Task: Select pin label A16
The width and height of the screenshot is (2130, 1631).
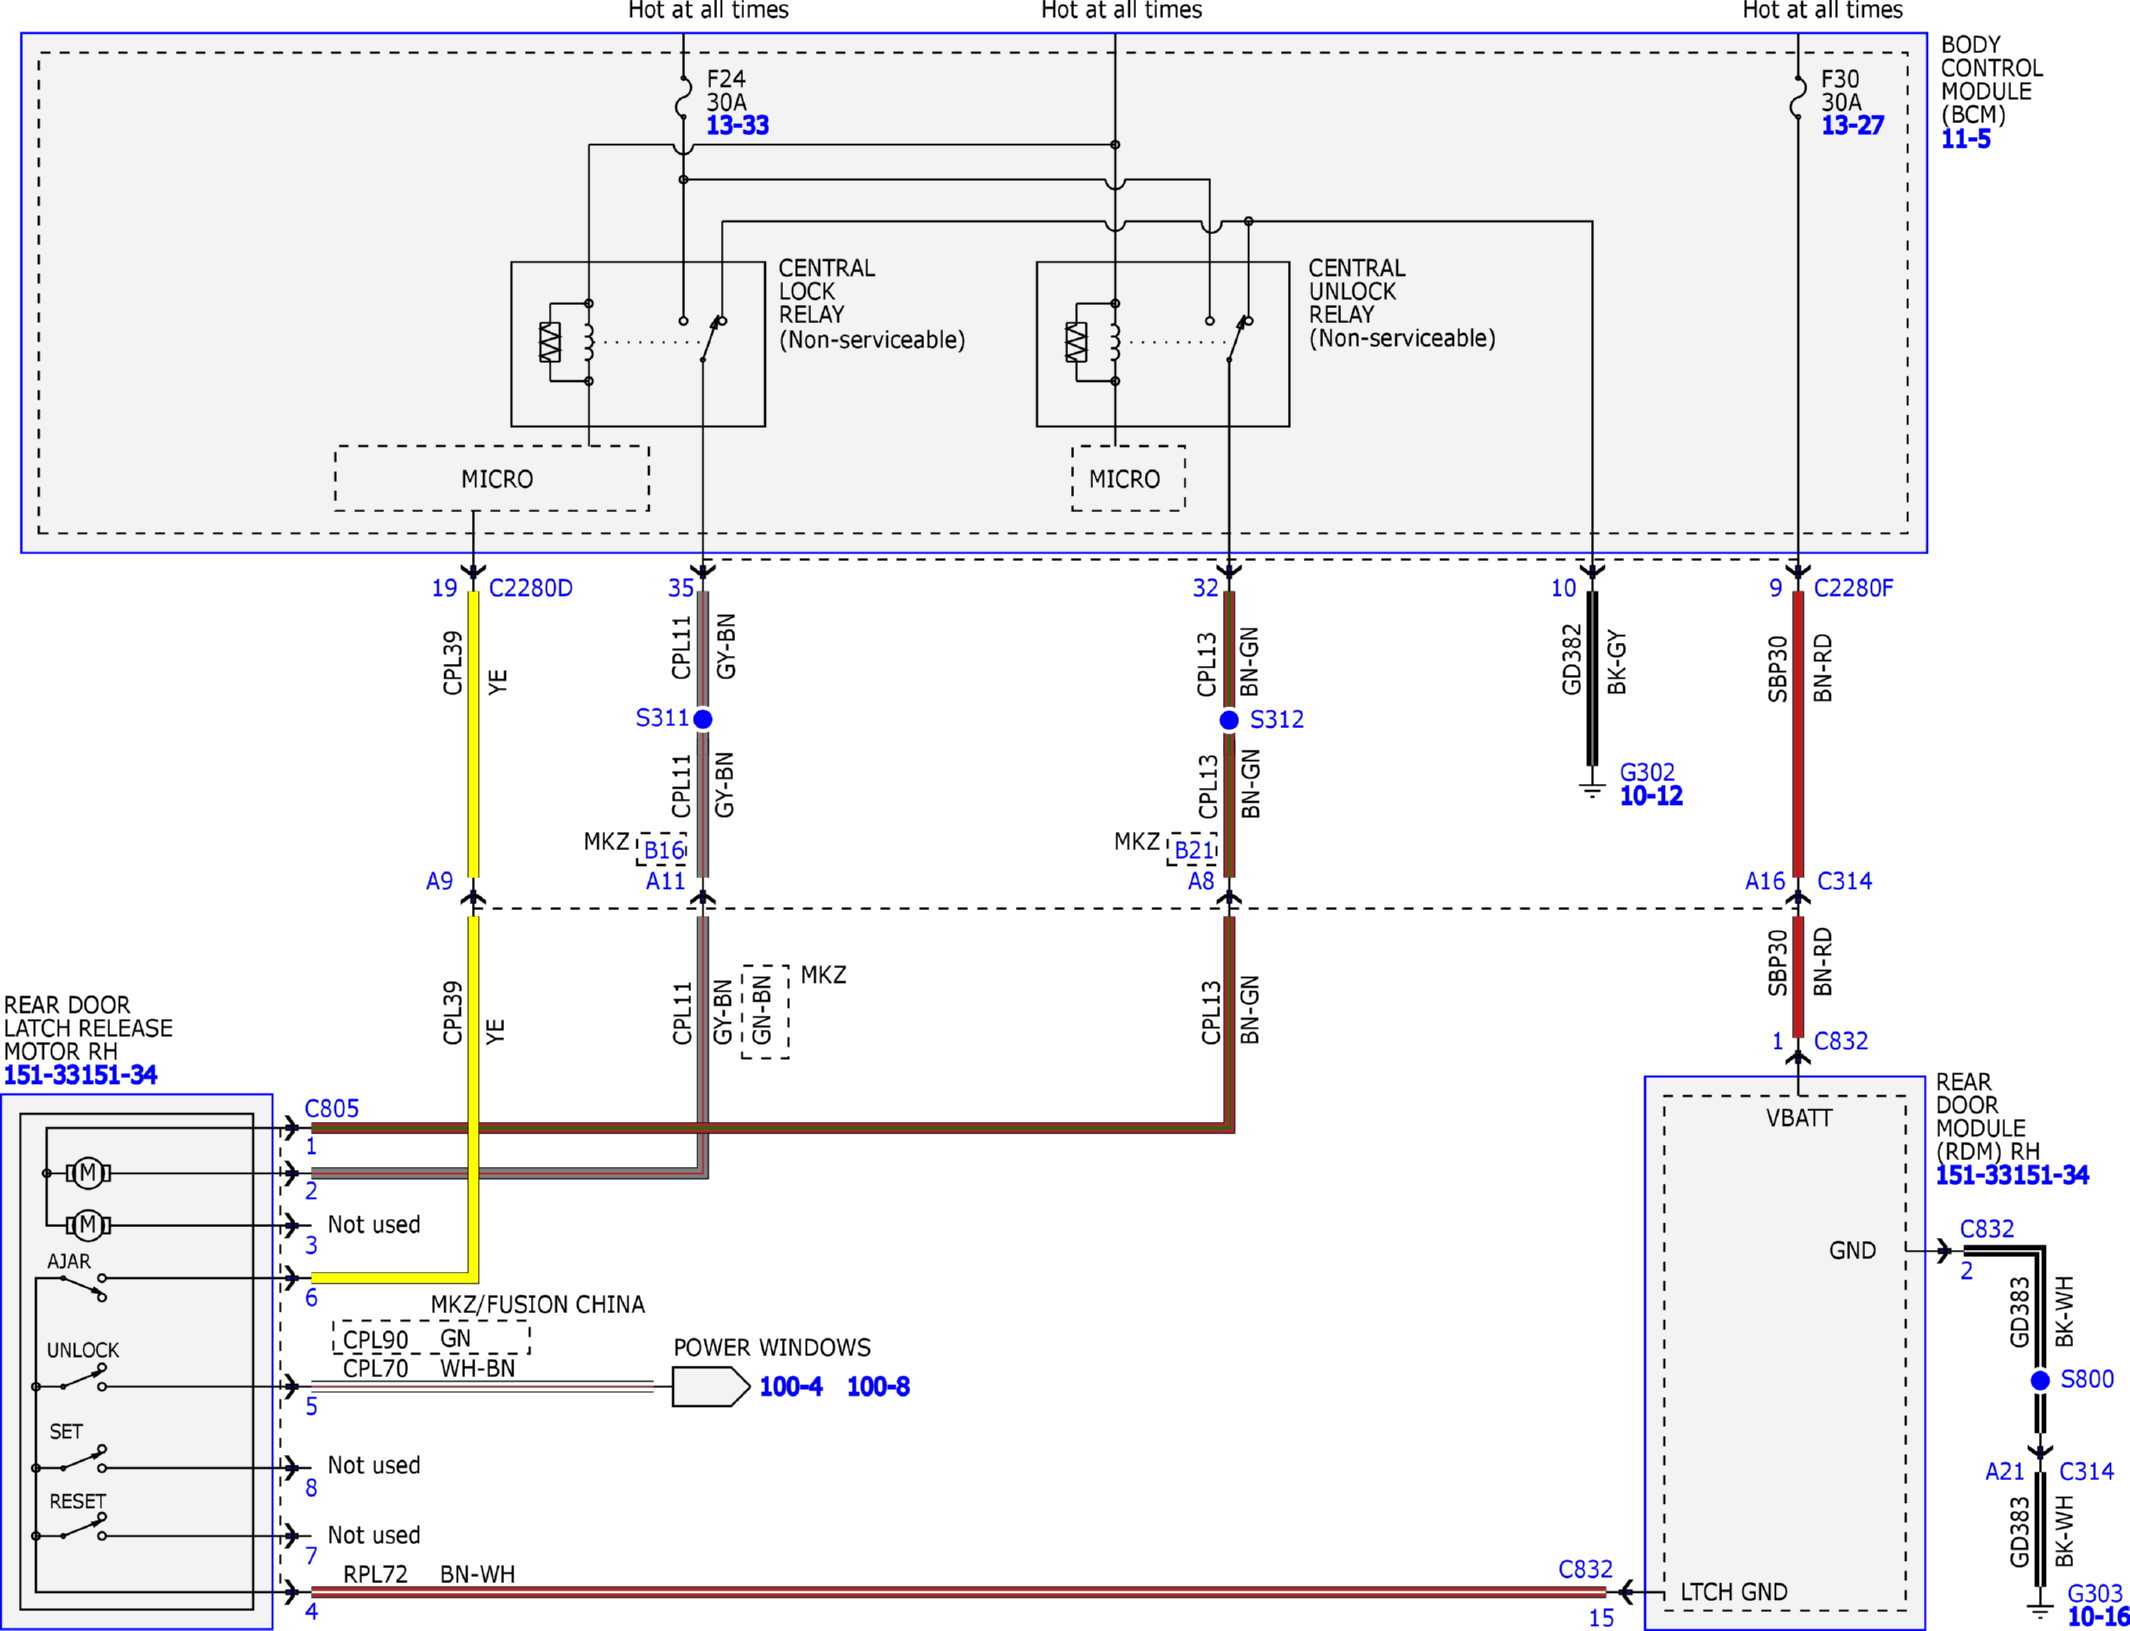Action: (x=1765, y=881)
